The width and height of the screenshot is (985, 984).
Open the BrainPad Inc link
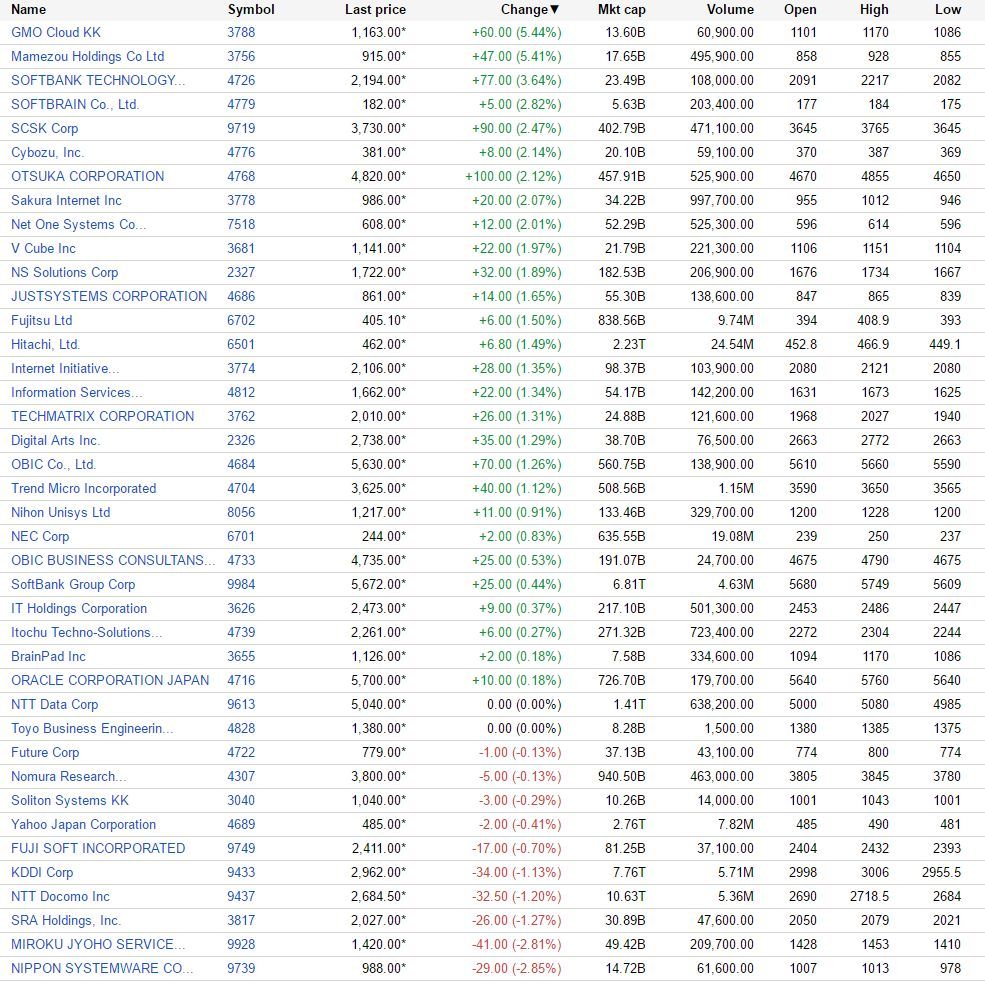point(48,657)
